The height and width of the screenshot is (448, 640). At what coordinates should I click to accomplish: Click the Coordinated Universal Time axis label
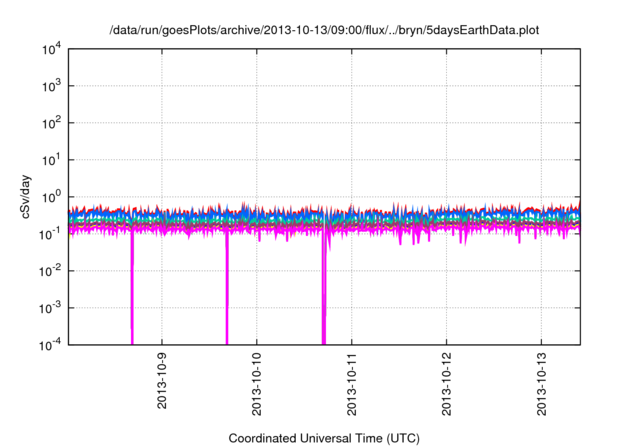324,439
